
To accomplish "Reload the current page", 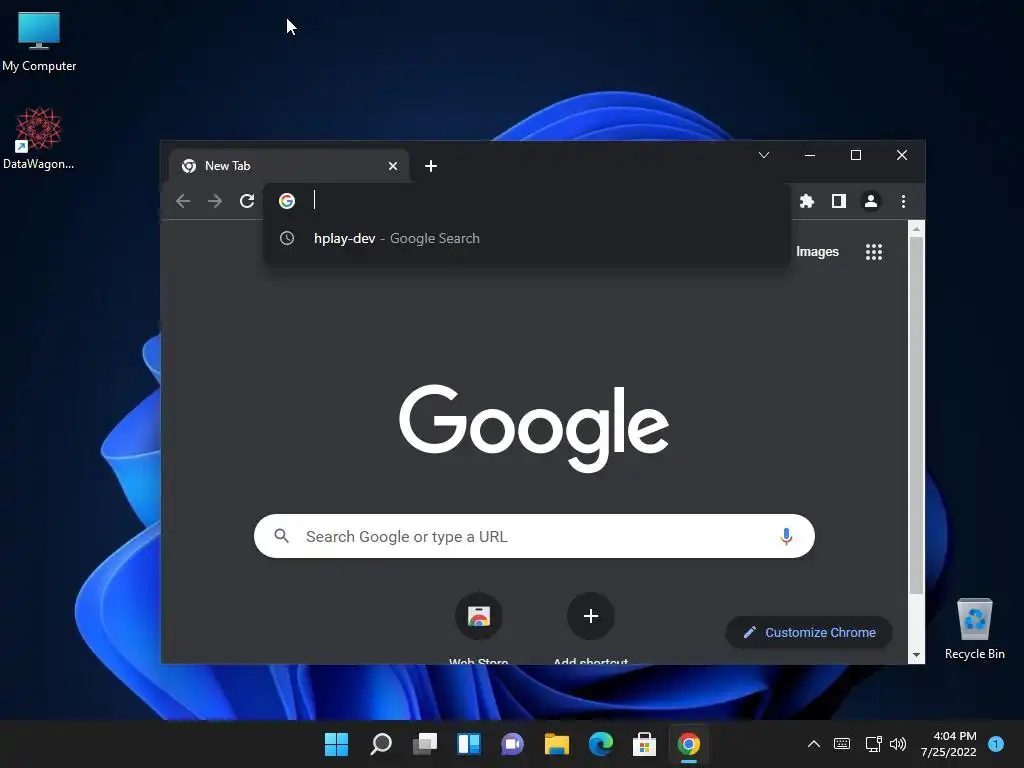I will (247, 201).
